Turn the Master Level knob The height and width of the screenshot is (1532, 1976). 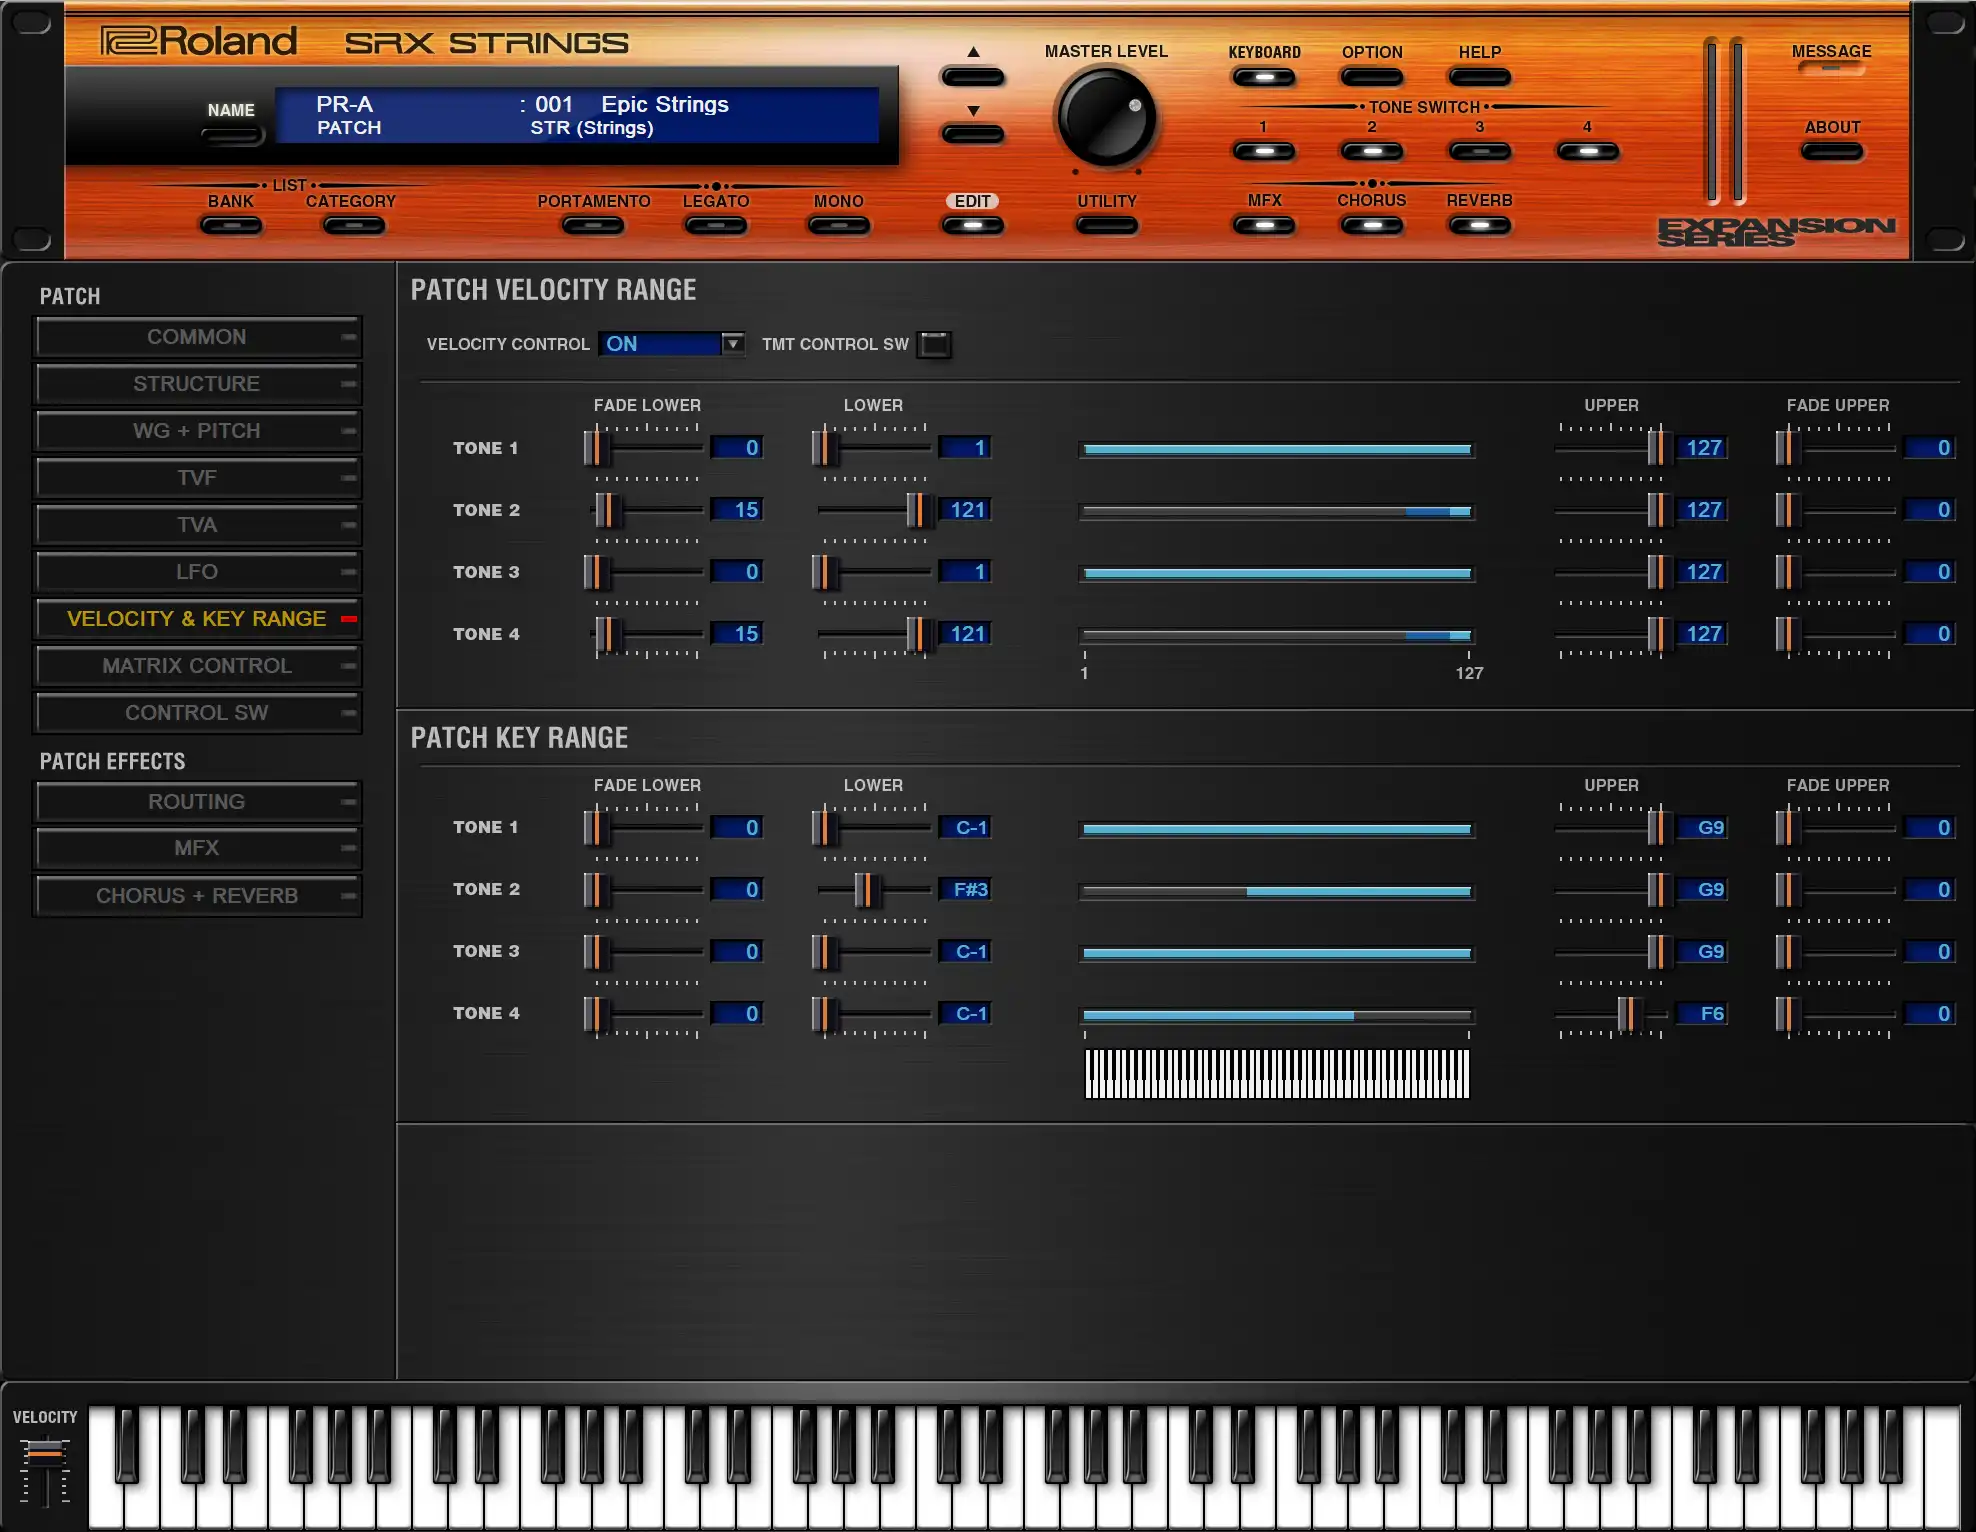[1106, 119]
